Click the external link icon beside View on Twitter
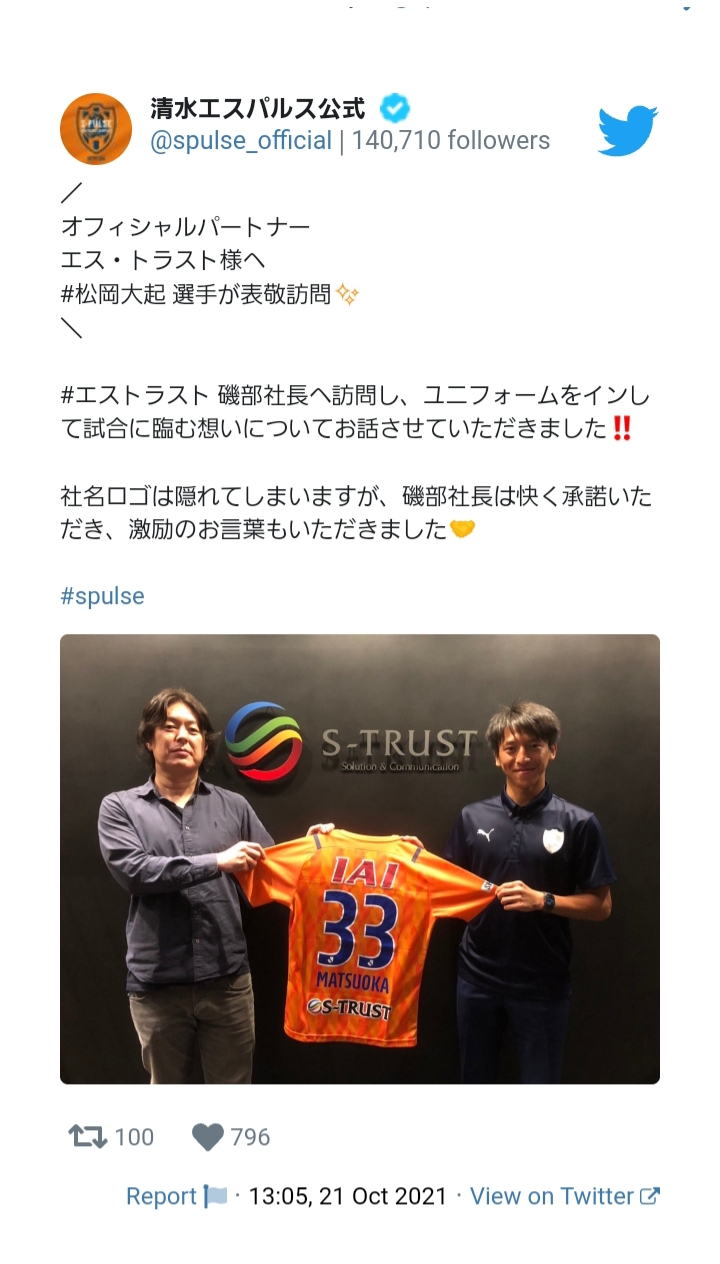Image resolution: width=720 pixels, height=1264 pixels. coord(650,1196)
